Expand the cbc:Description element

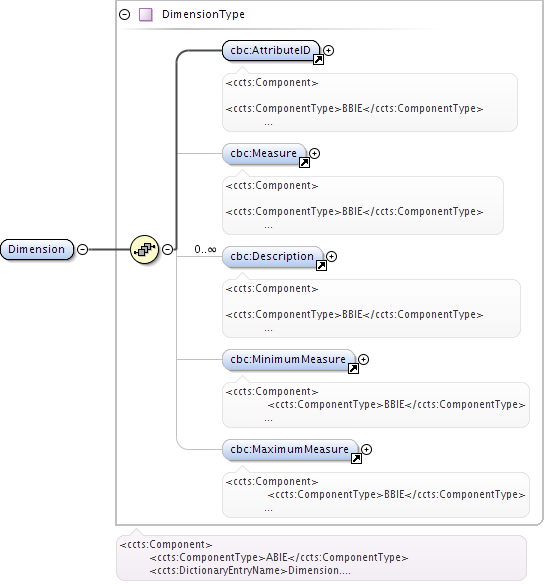[x=331, y=256]
